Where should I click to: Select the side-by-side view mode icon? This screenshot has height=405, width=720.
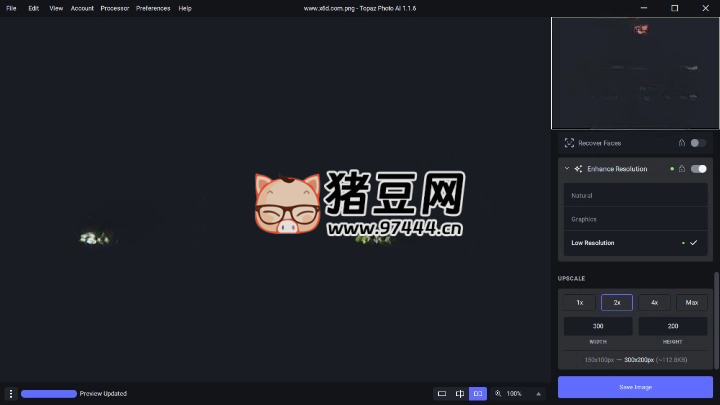click(478, 394)
